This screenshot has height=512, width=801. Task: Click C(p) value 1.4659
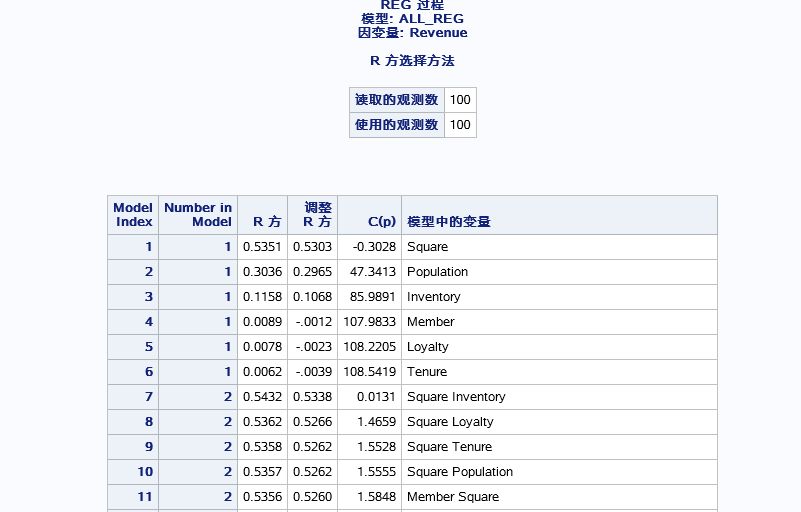pos(369,422)
